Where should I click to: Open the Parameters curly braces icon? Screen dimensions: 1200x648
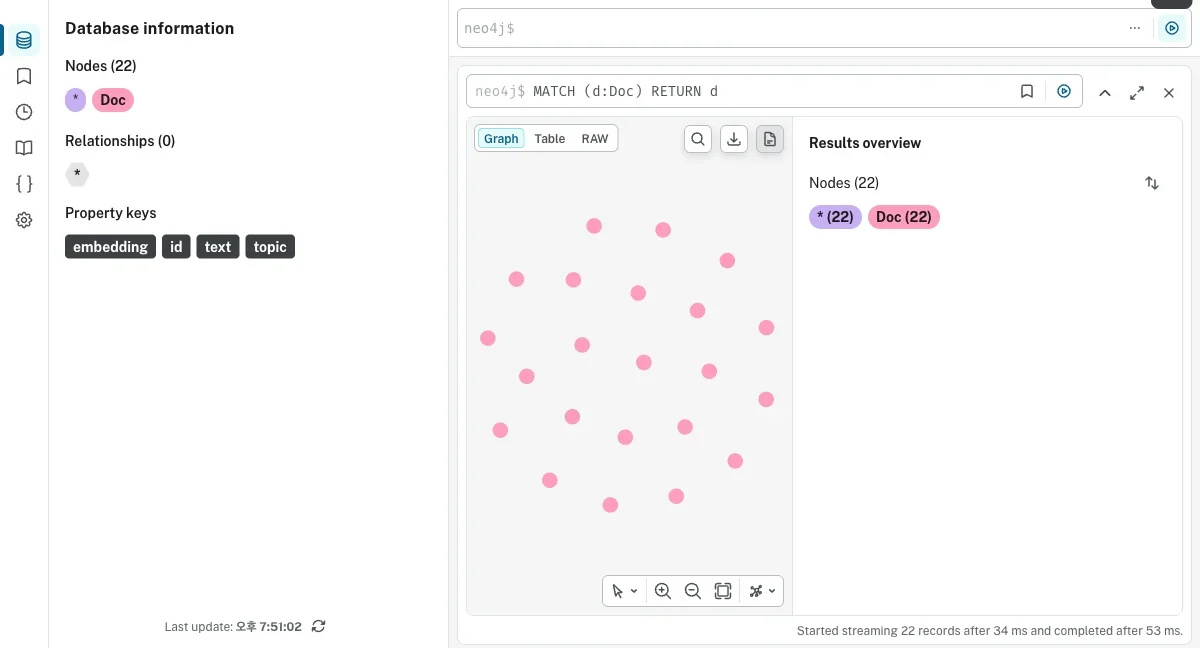click(x=24, y=184)
